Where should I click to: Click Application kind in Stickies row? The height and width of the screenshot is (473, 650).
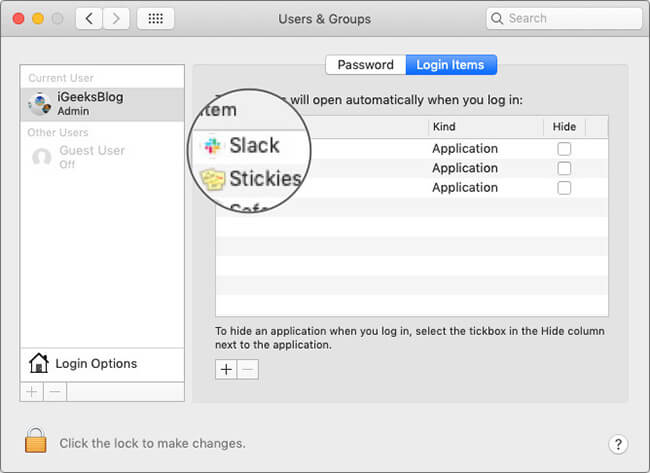tap(465, 168)
